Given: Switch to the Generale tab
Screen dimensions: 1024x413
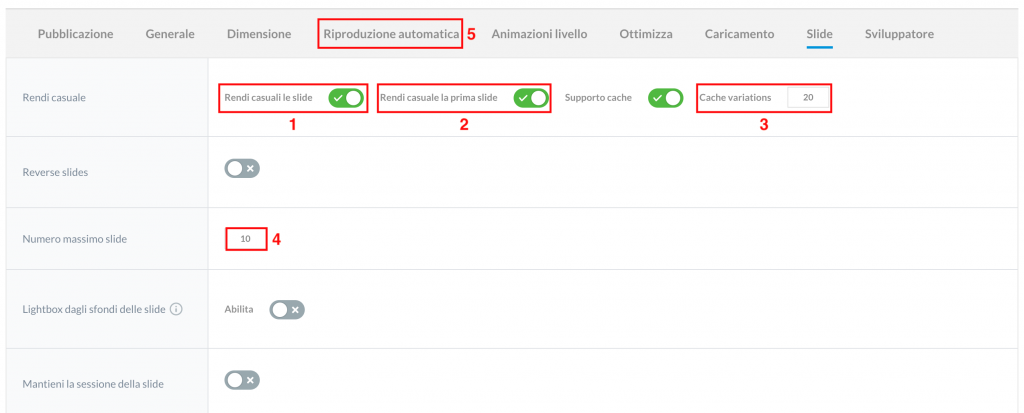Looking at the screenshot, I should [170, 34].
